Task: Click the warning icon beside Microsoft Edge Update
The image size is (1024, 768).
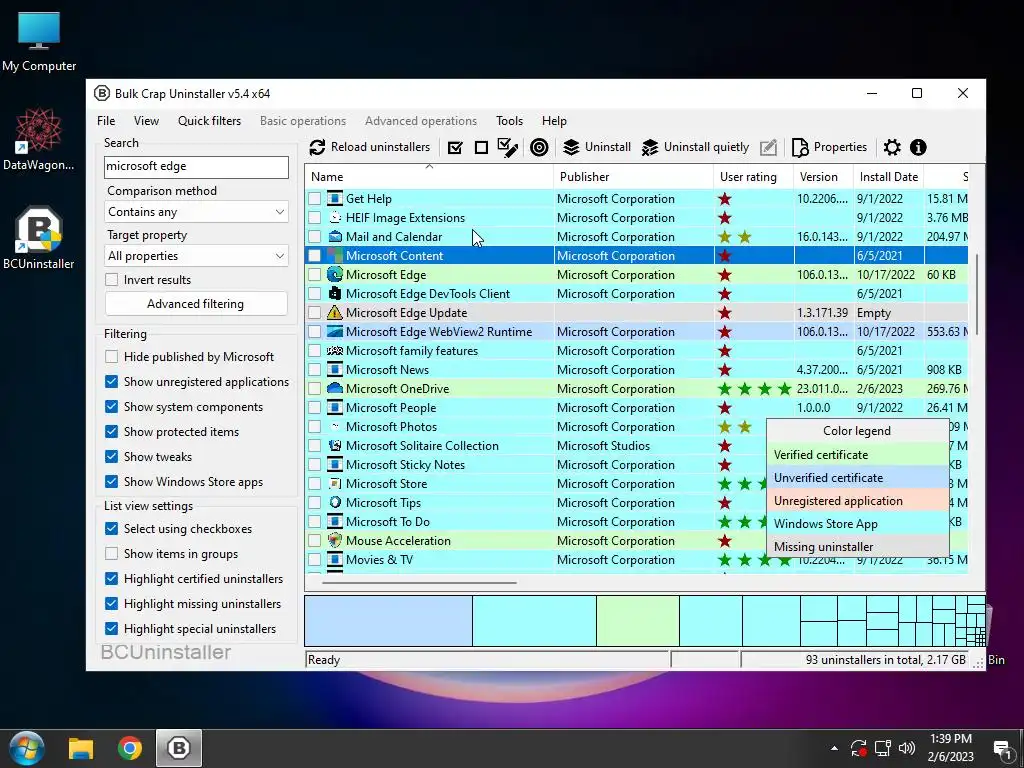Action: click(334, 313)
